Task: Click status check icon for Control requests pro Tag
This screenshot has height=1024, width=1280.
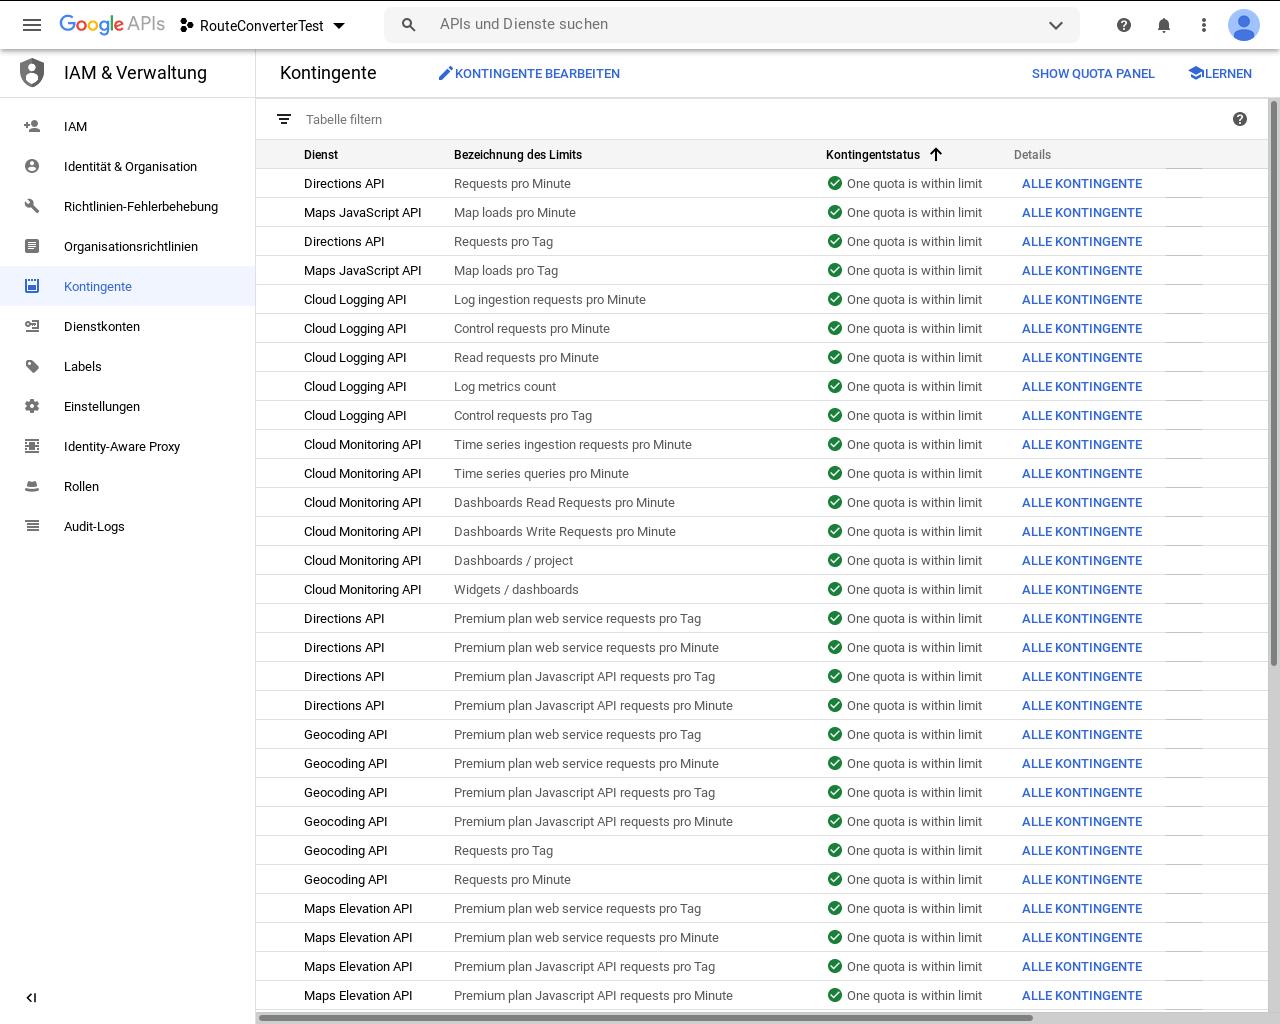Action: [835, 415]
